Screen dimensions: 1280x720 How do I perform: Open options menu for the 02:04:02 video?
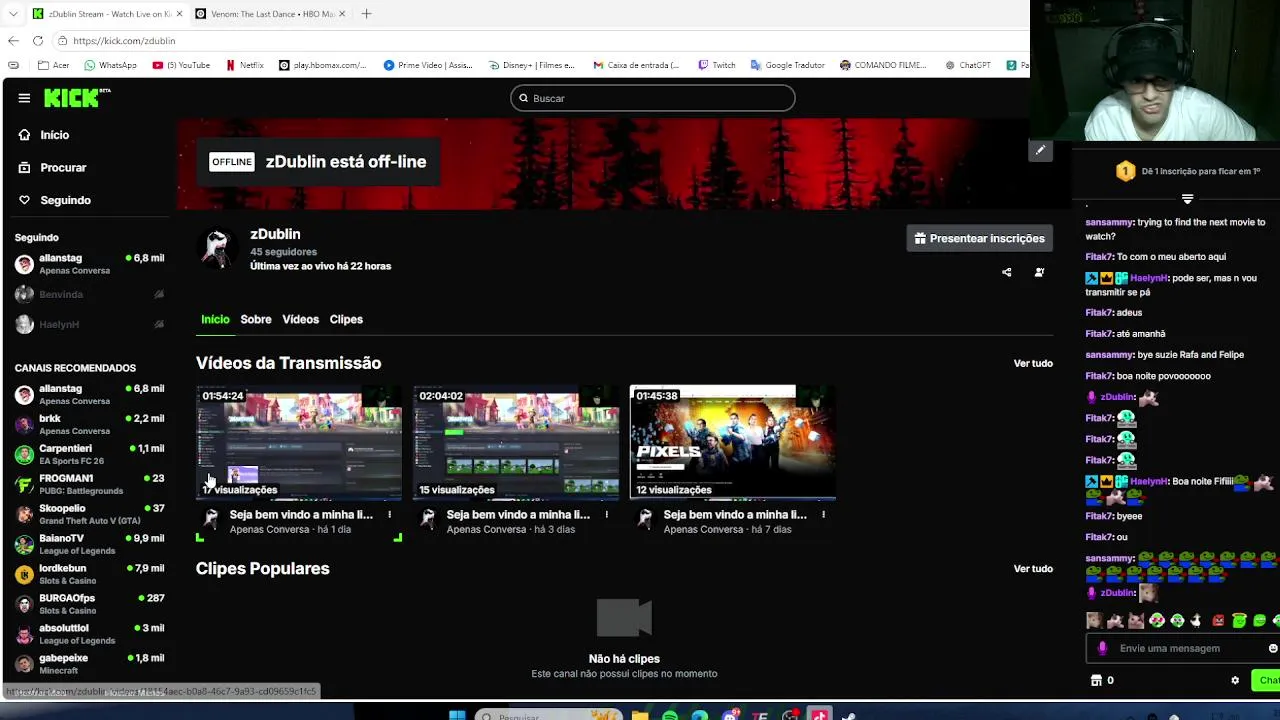(x=606, y=515)
